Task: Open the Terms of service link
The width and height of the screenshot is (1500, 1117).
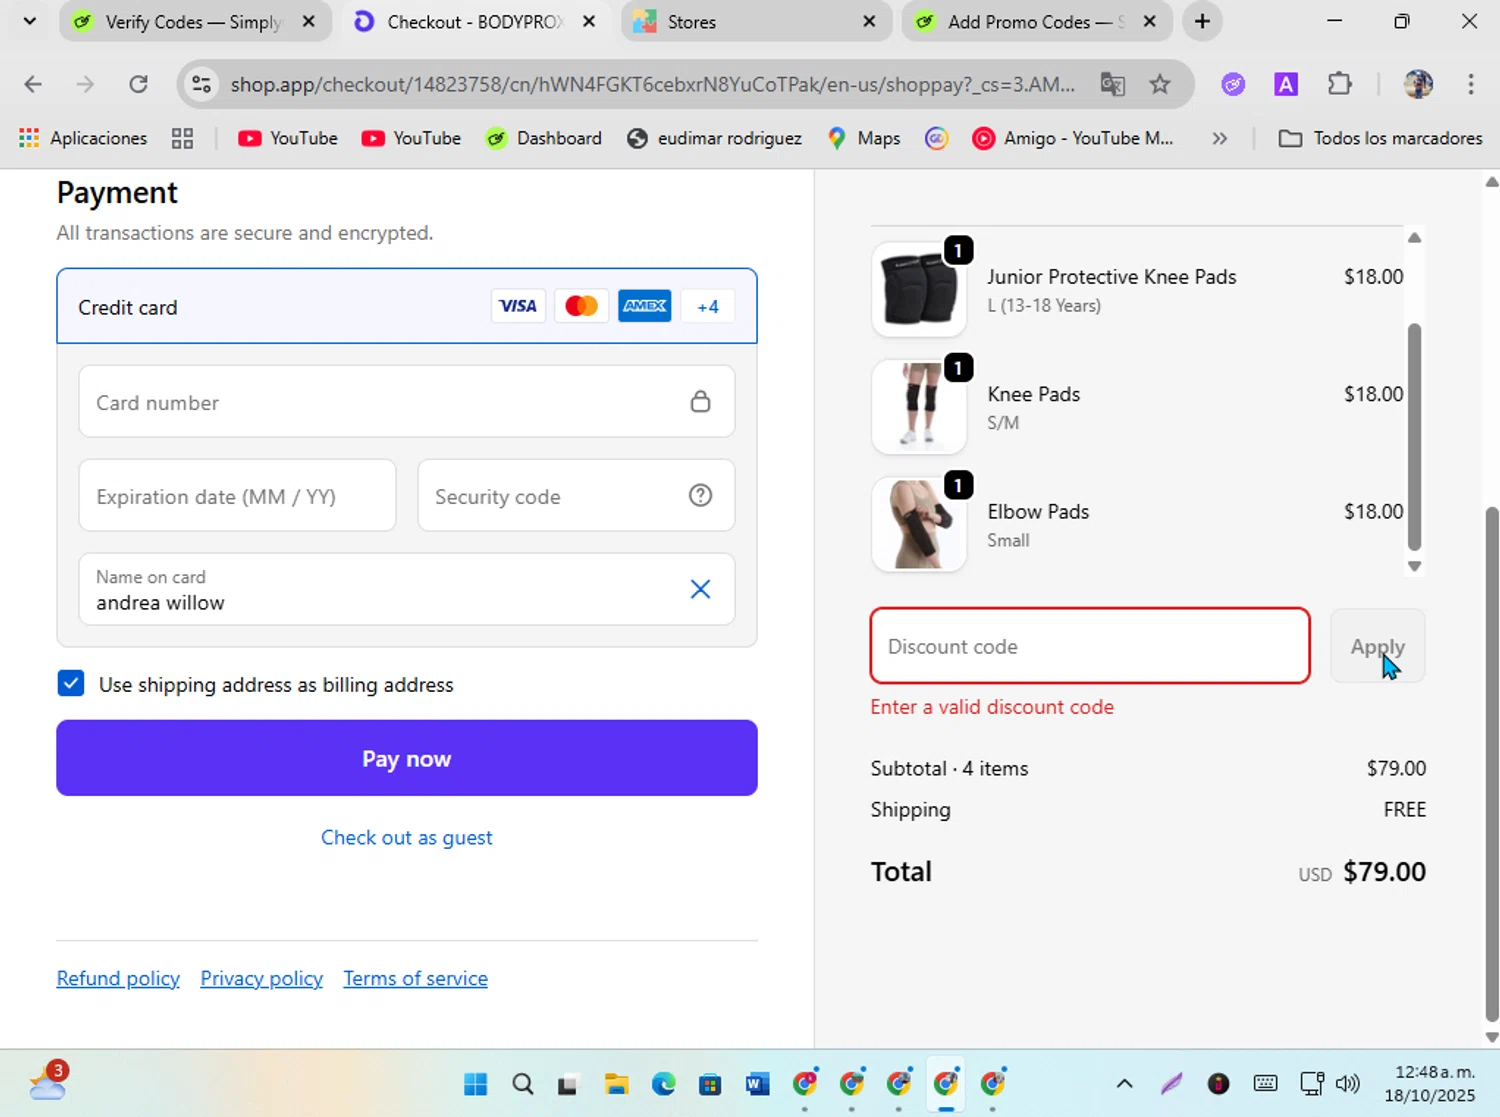Action: 416,978
